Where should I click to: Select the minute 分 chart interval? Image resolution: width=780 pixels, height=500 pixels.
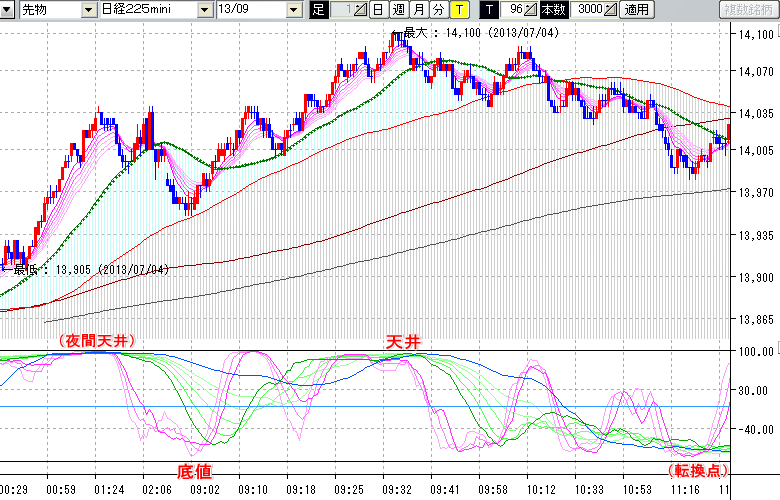pyautogui.click(x=438, y=10)
